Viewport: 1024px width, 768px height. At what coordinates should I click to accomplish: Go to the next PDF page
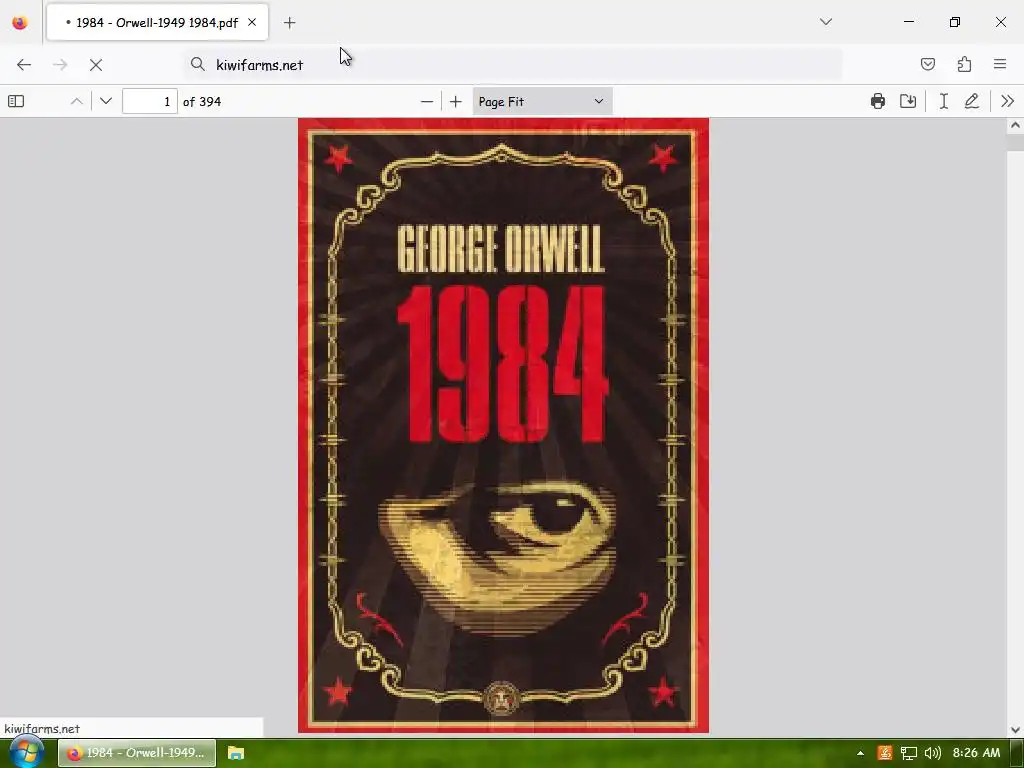click(x=106, y=101)
